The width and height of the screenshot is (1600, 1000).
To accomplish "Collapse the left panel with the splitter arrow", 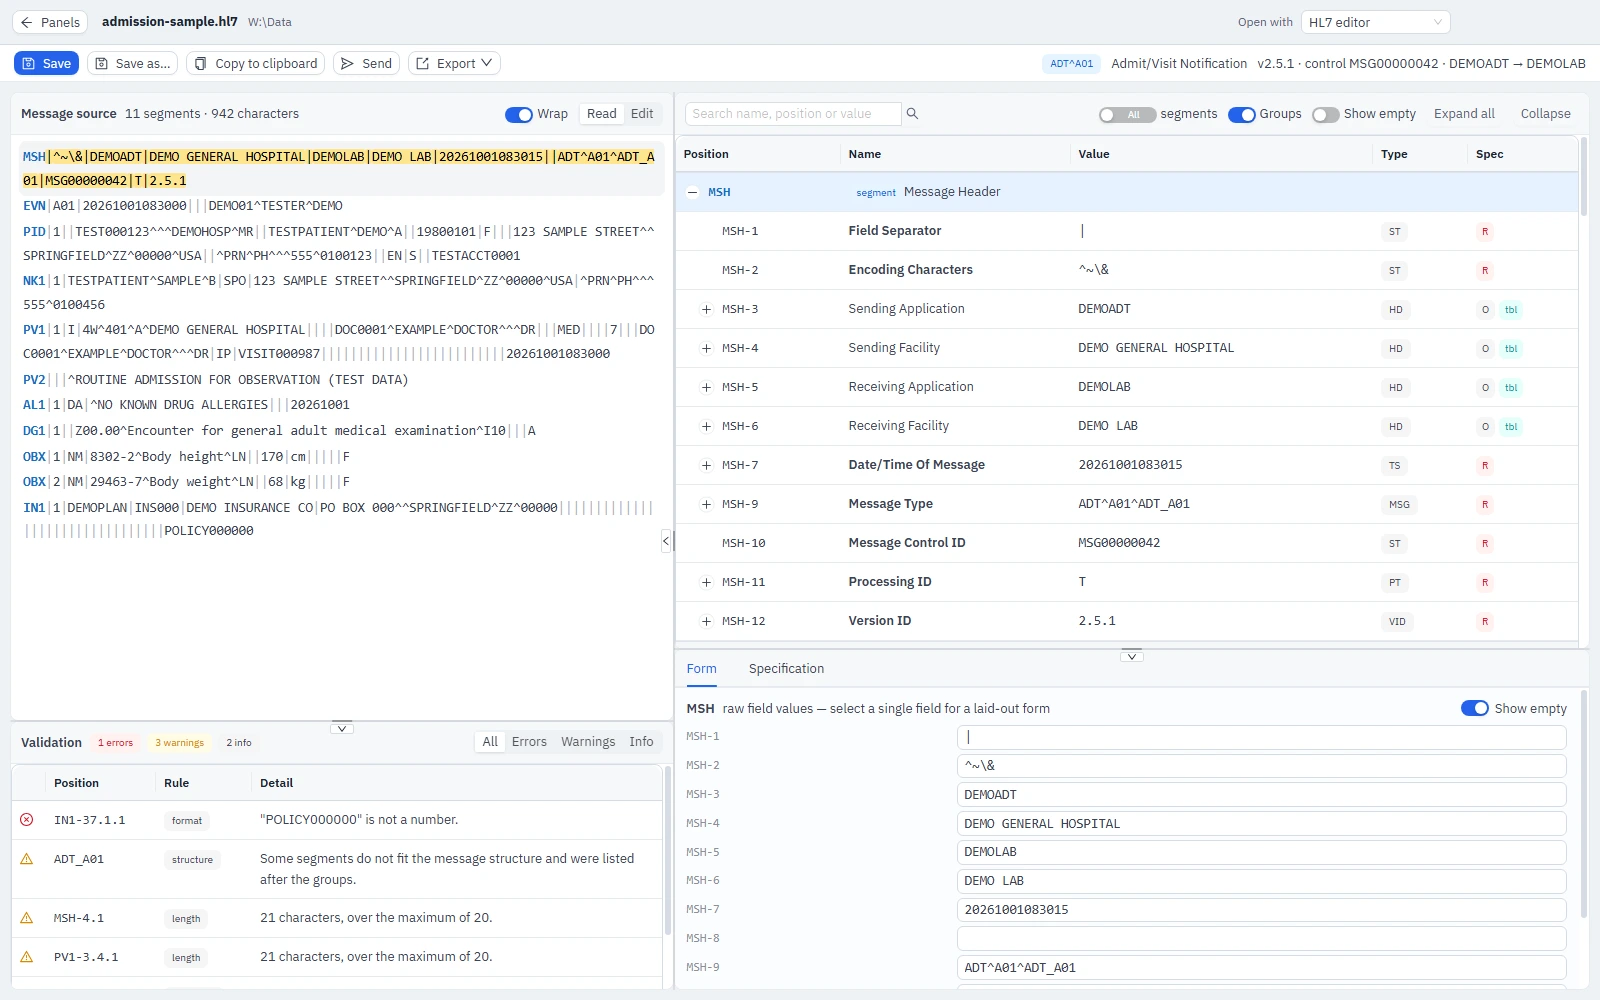I will (666, 541).
